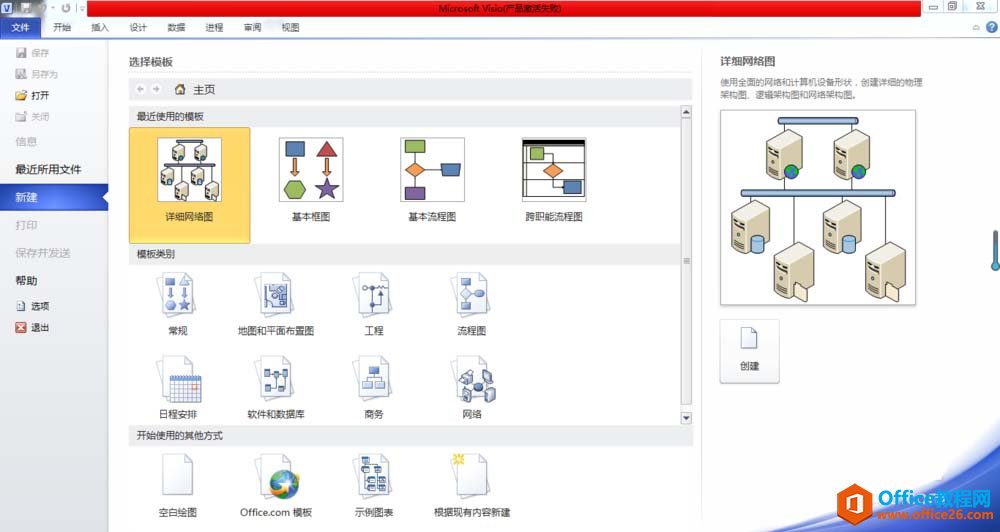Image resolution: width=1000 pixels, height=532 pixels.
Task: Choose 根据现有内容新建
Action: click(472, 485)
